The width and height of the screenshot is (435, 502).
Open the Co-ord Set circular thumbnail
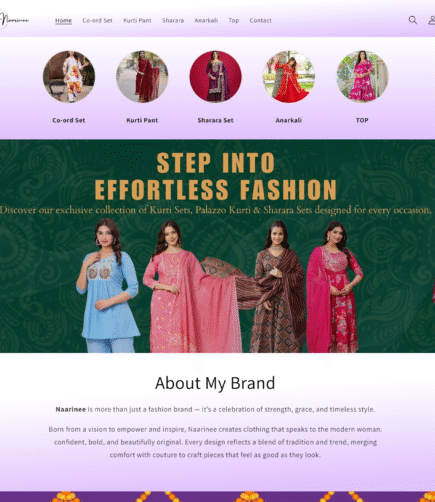69,76
